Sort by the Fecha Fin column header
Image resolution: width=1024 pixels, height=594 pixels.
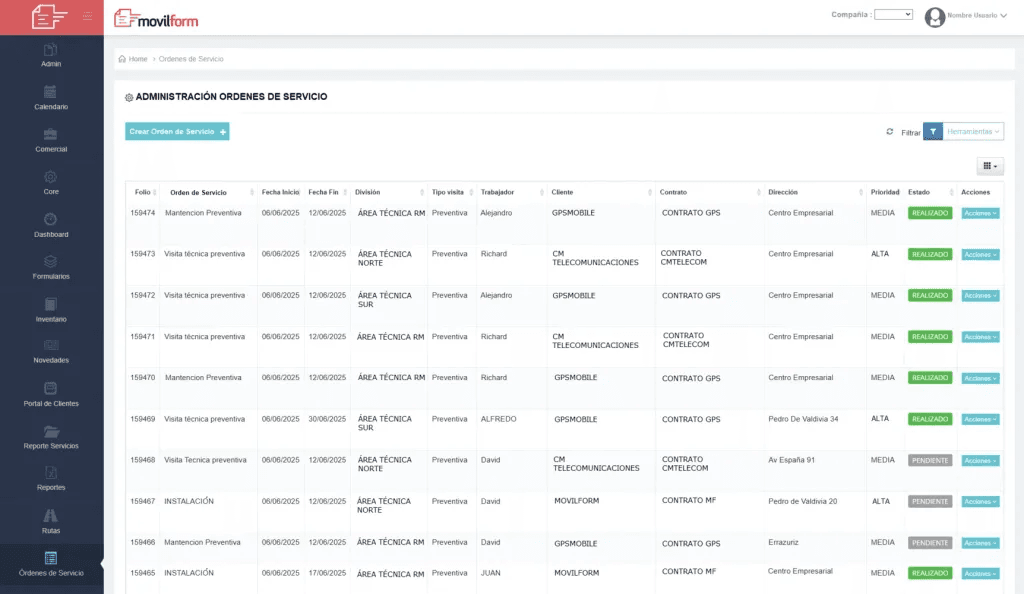pos(327,192)
